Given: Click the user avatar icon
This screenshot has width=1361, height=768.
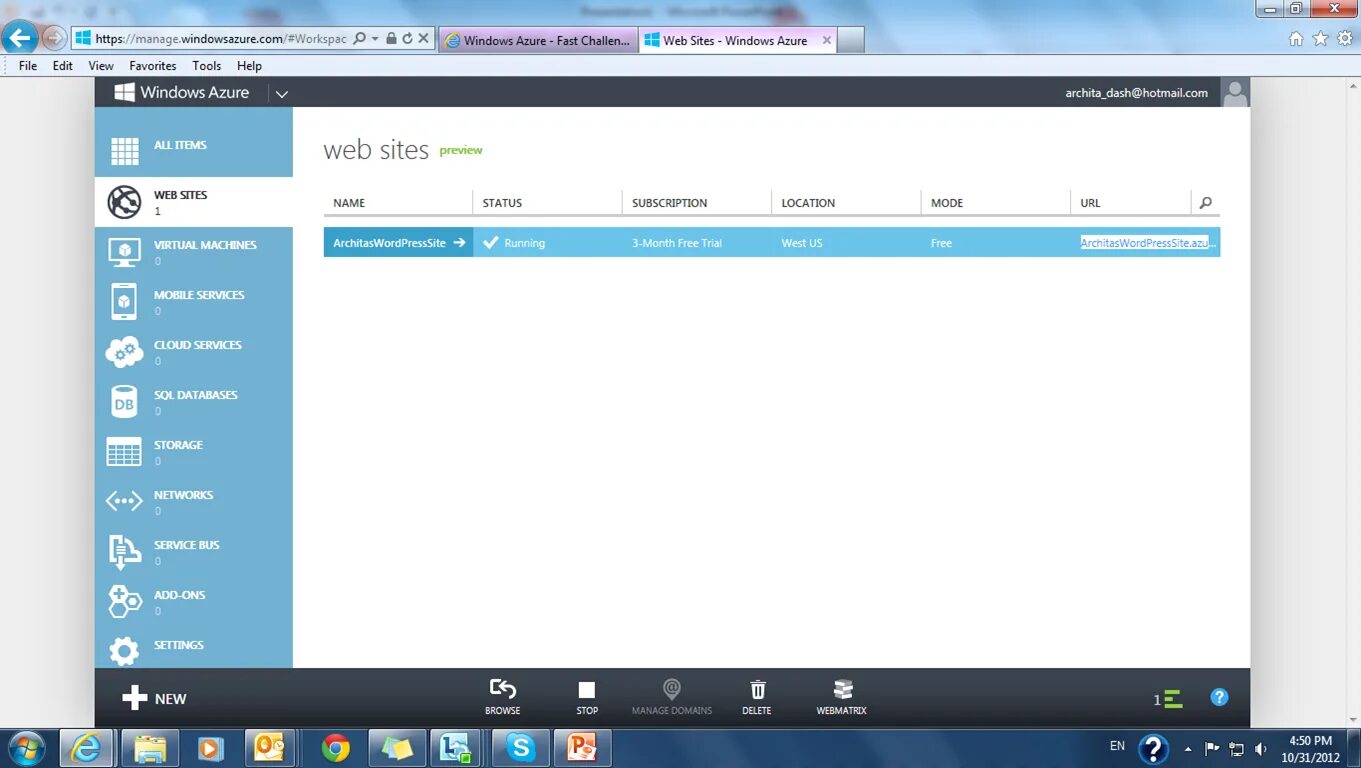Looking at the screenshot, I should [1236, 93].
